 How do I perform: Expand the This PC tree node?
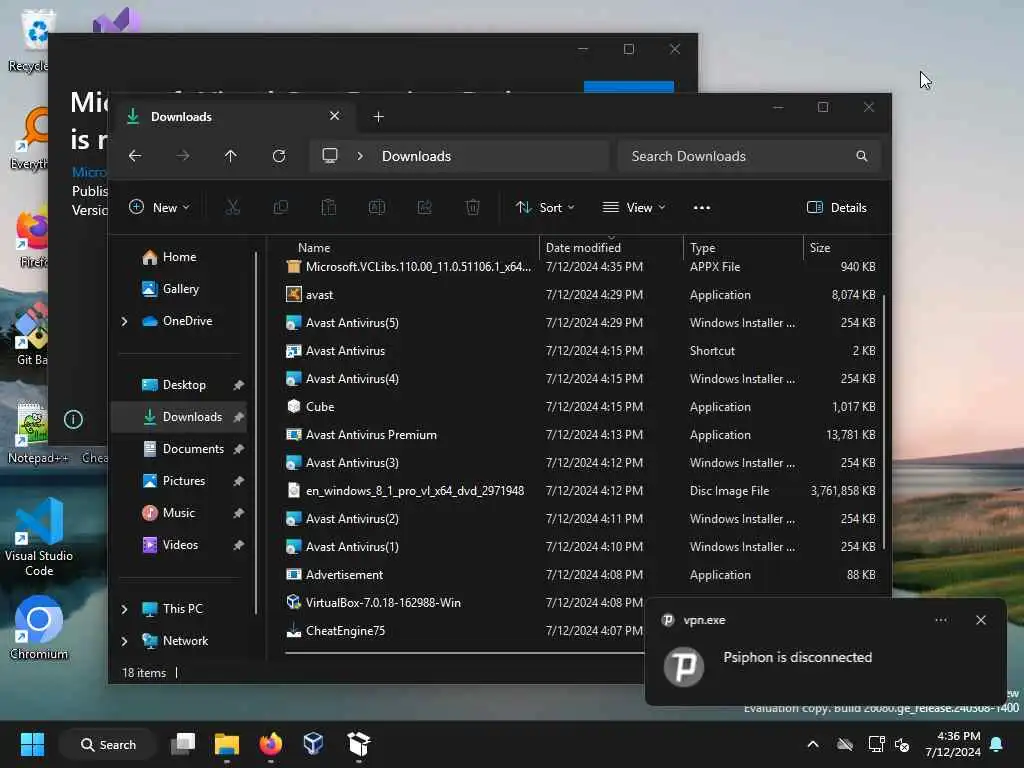pyautogui.click(x=124, y=609)
